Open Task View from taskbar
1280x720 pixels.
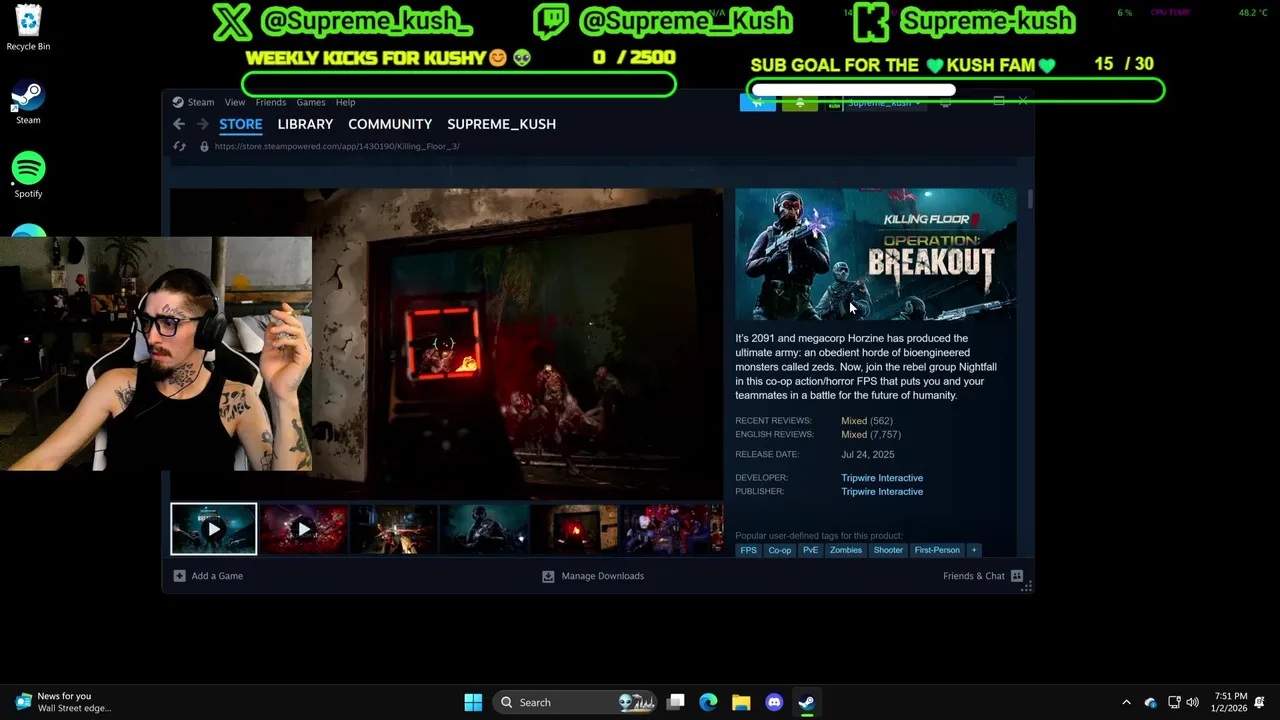tap(676, 702)
